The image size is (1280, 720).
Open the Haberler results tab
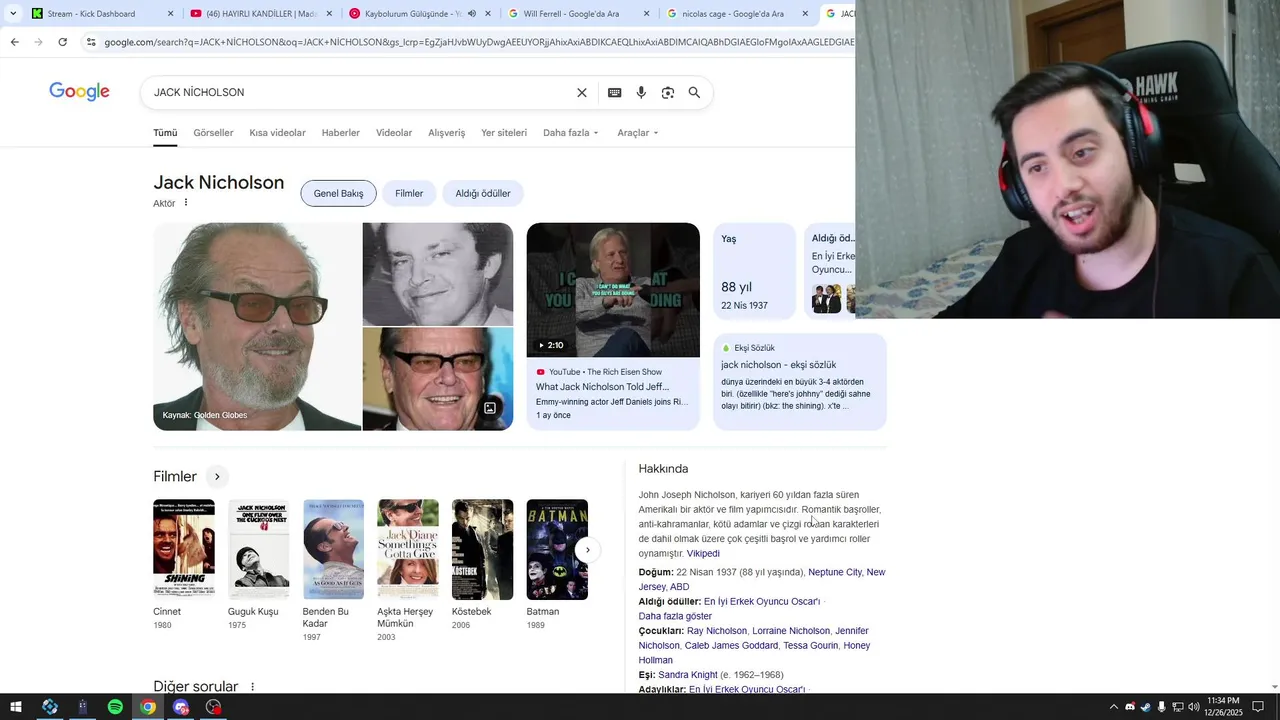tap(341, 133)
